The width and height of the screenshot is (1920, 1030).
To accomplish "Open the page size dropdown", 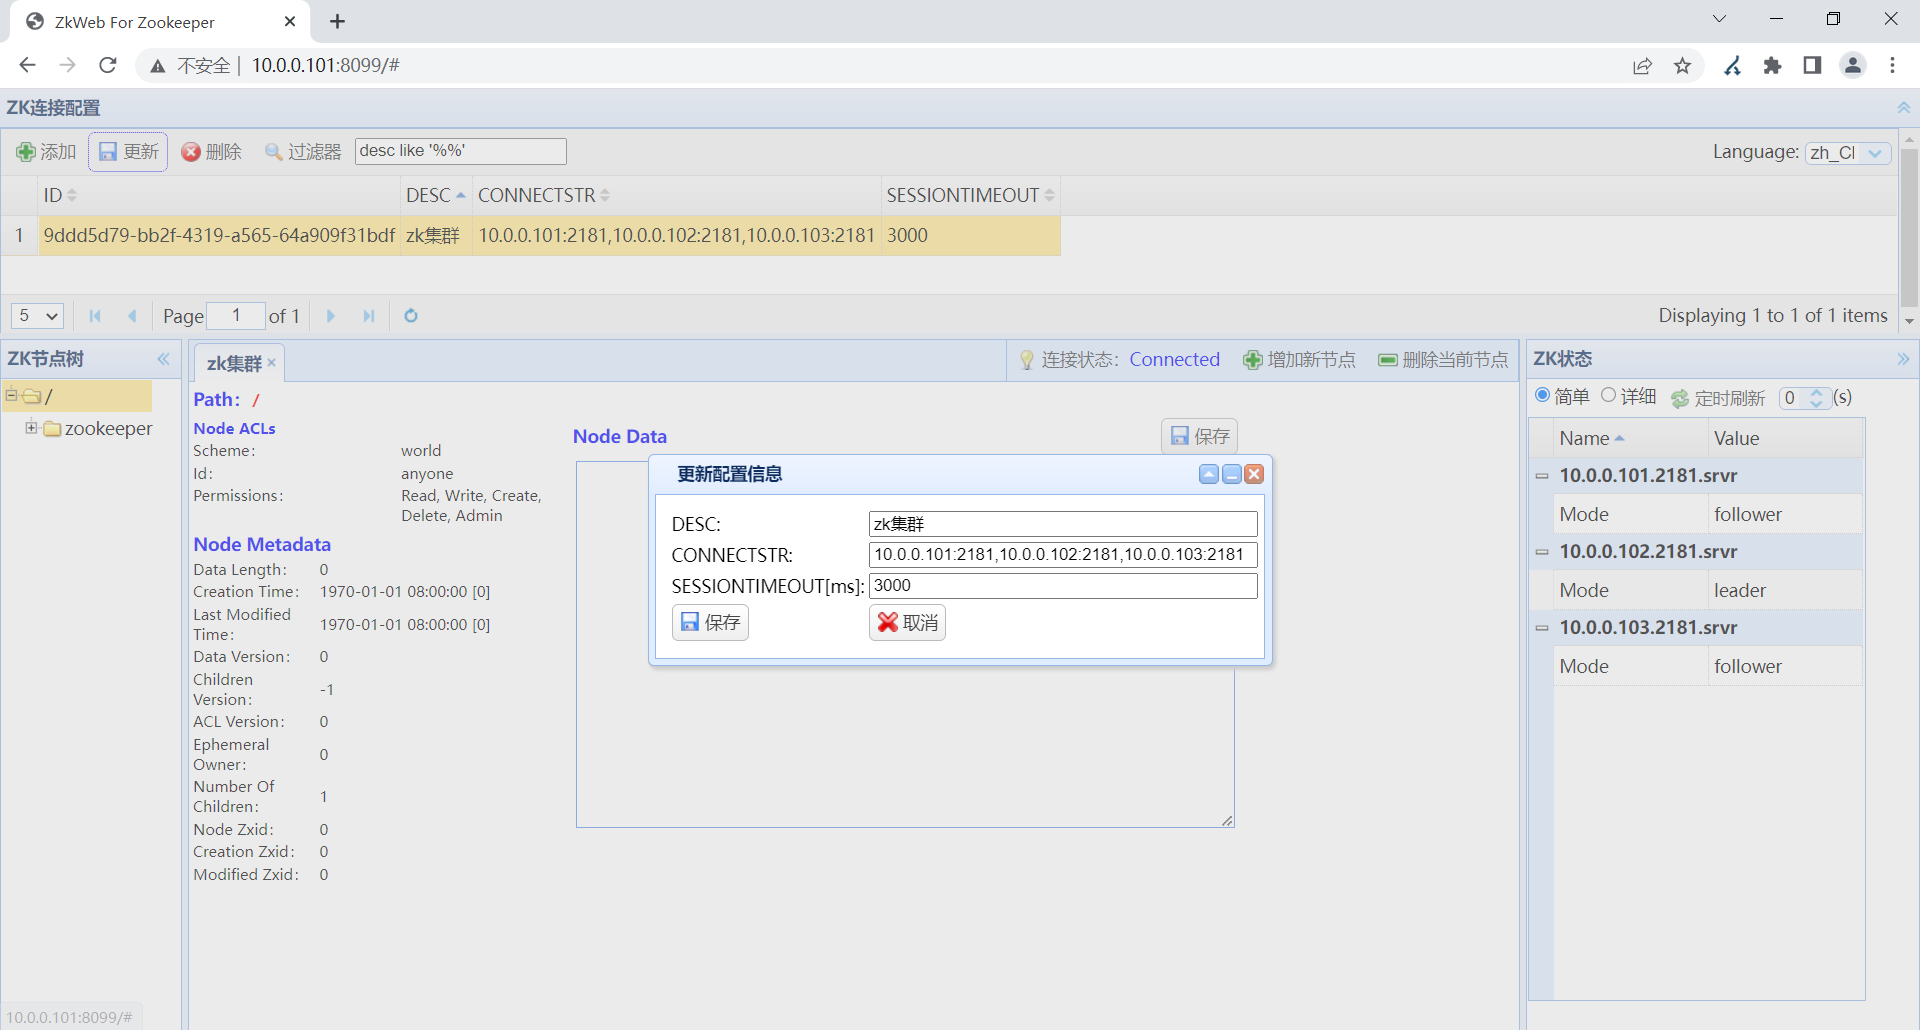I will click(x=37, y=316).
